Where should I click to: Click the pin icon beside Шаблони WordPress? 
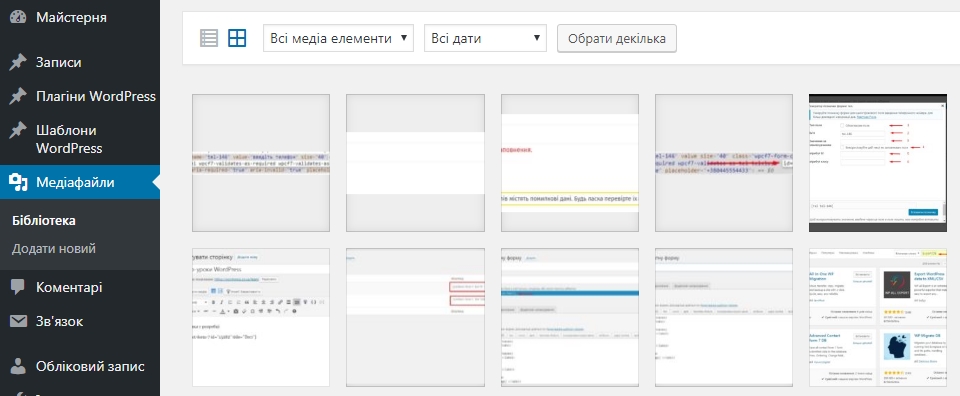[18, 130]
